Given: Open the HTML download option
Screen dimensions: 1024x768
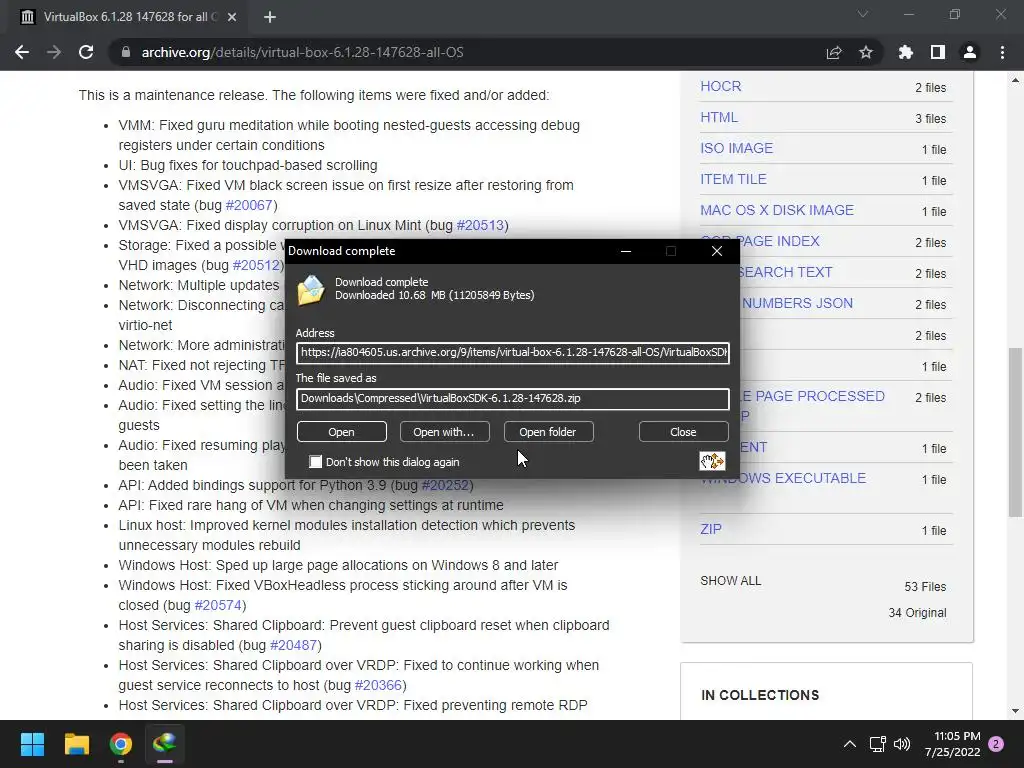Looking at the screenshot, I should point(719,118).
